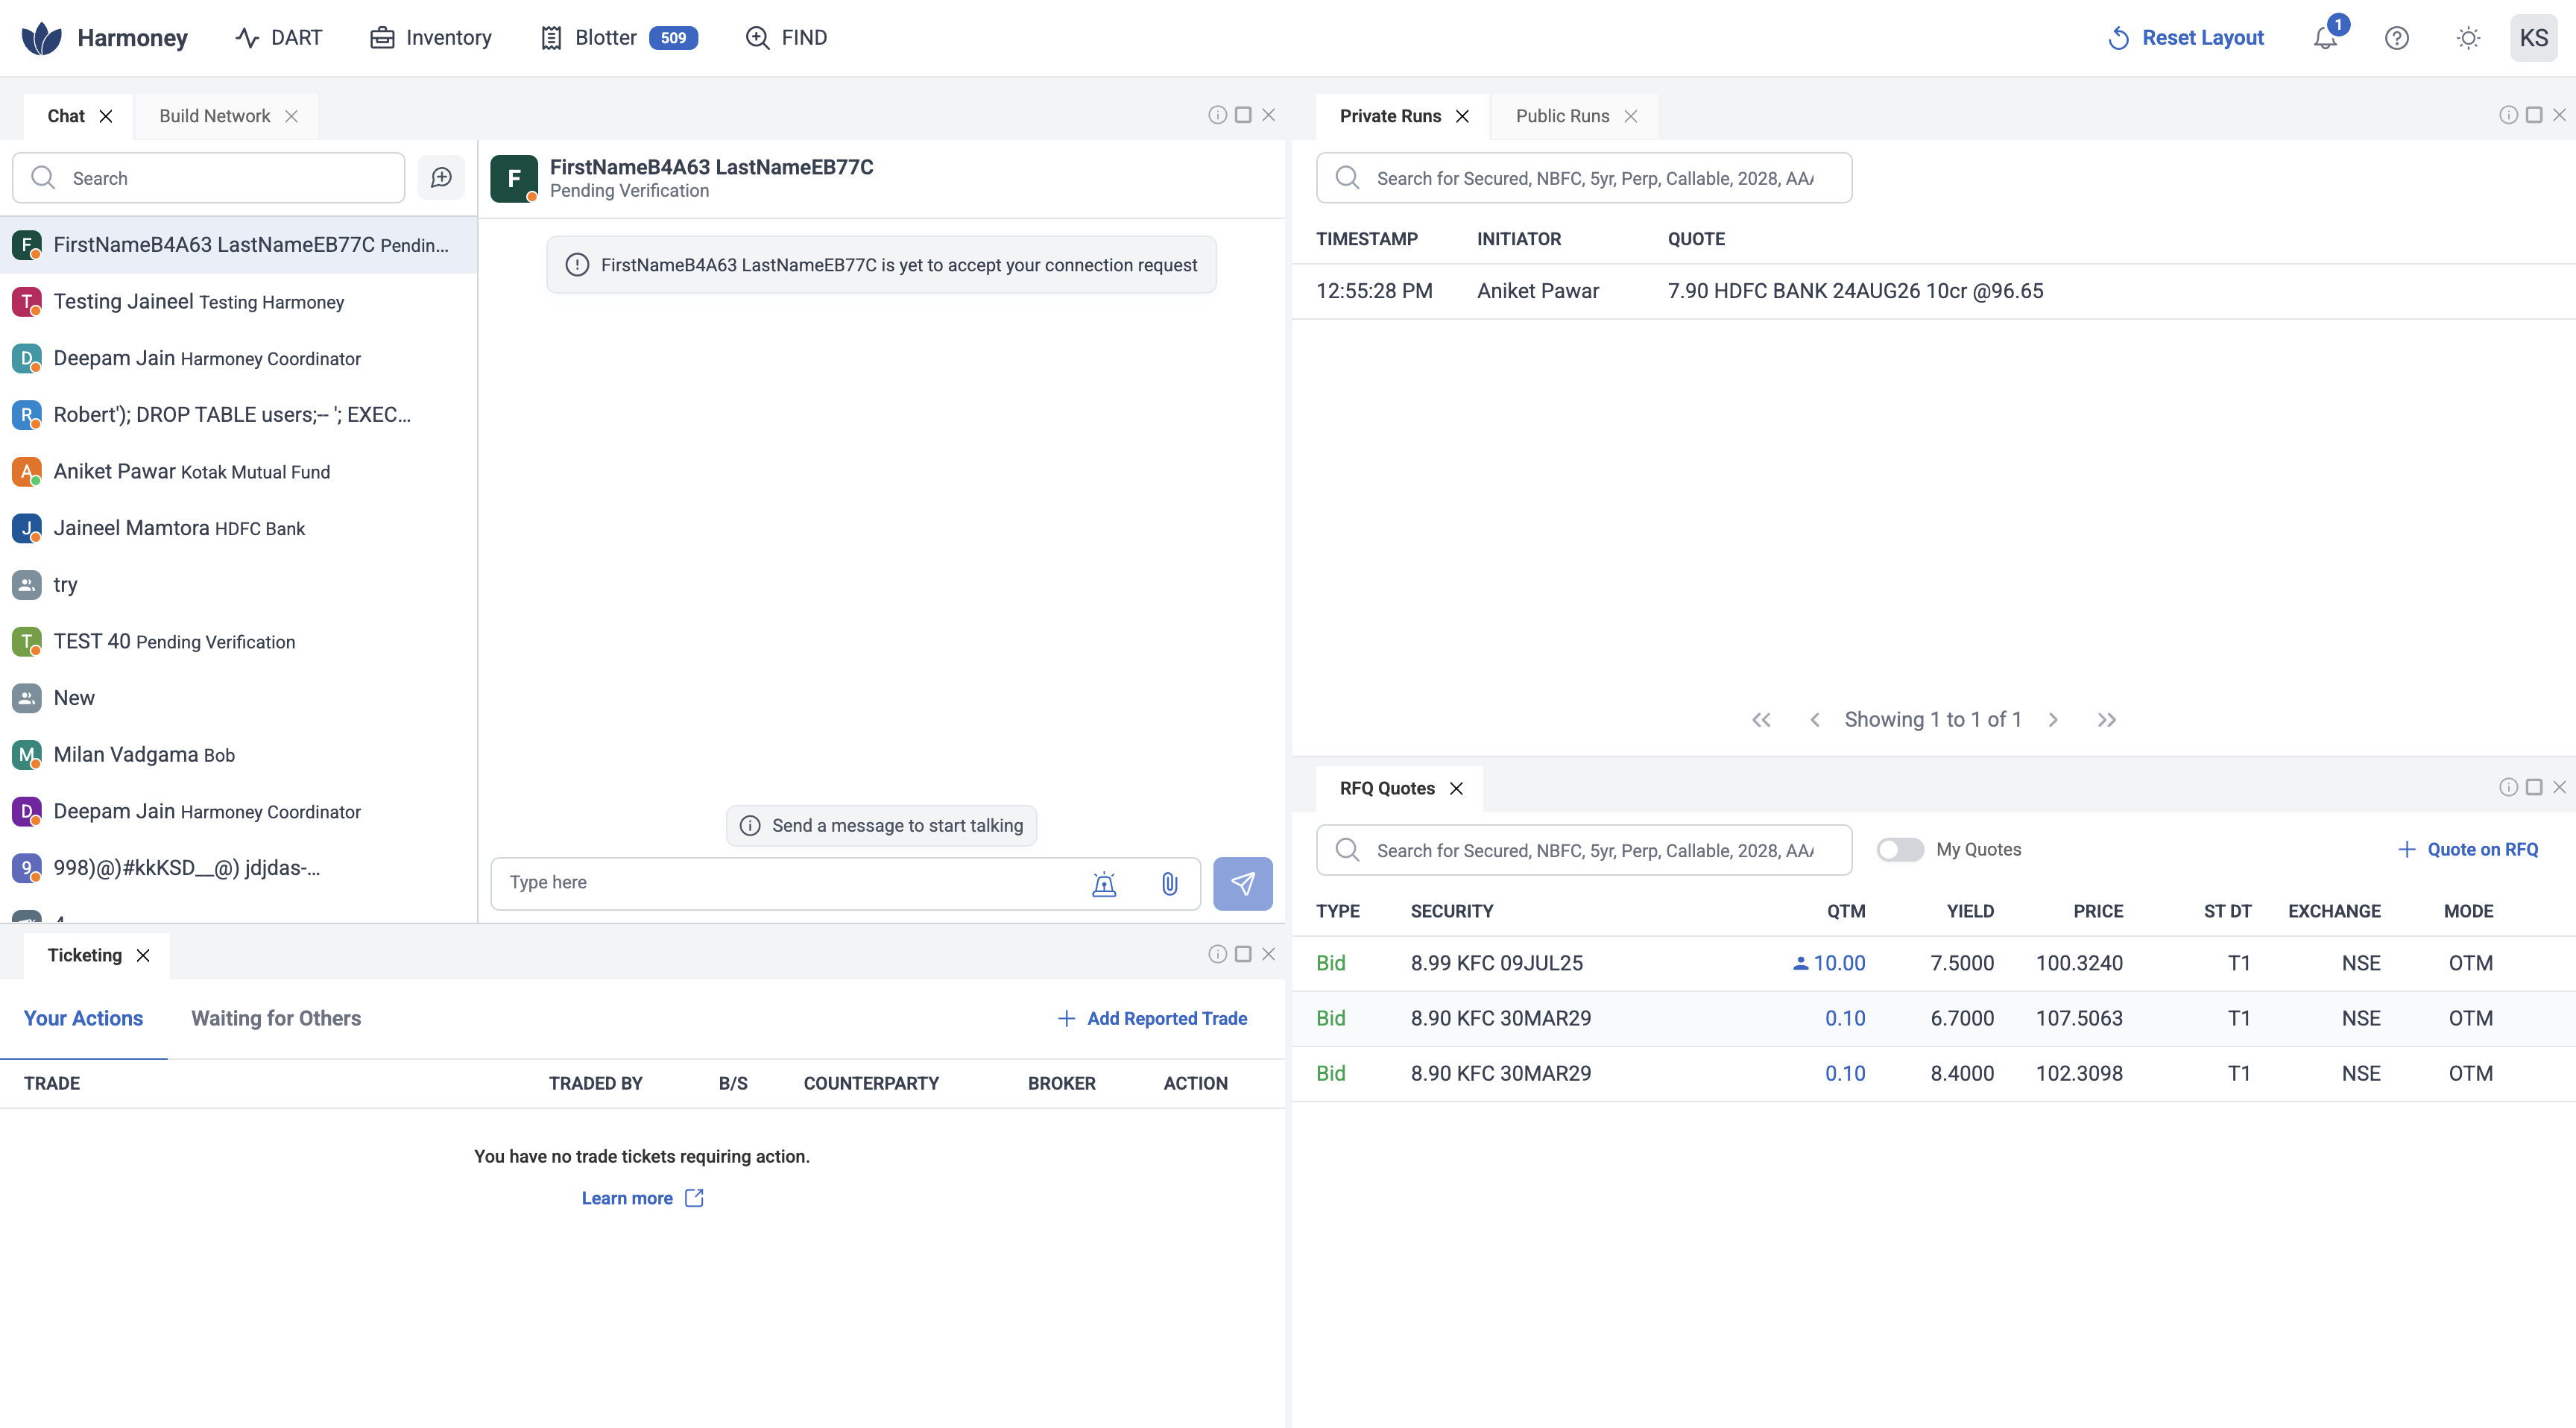Click the help question mark icon

[2396, 38]
